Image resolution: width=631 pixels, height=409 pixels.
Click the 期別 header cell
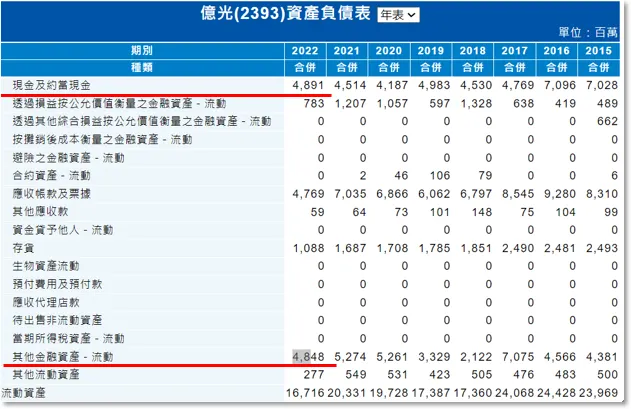click(142, 51)
